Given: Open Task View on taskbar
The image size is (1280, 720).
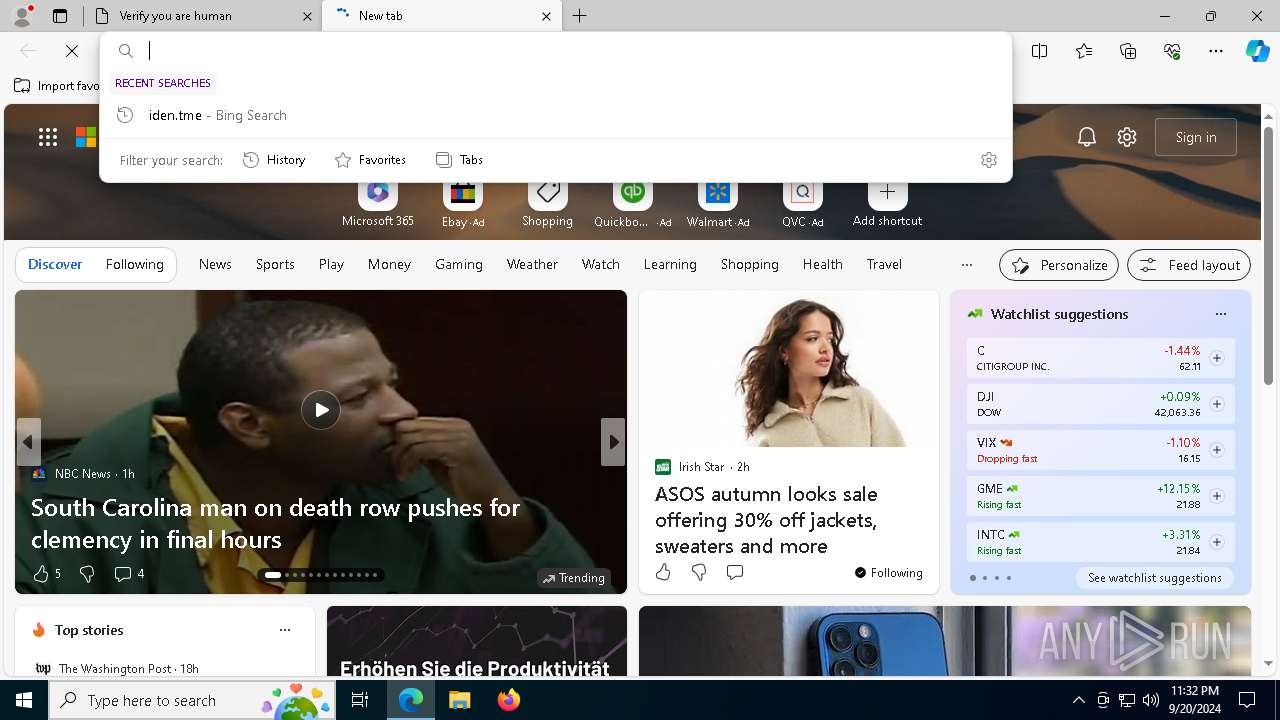Looking at the screenshot, I should coord(360,700).
